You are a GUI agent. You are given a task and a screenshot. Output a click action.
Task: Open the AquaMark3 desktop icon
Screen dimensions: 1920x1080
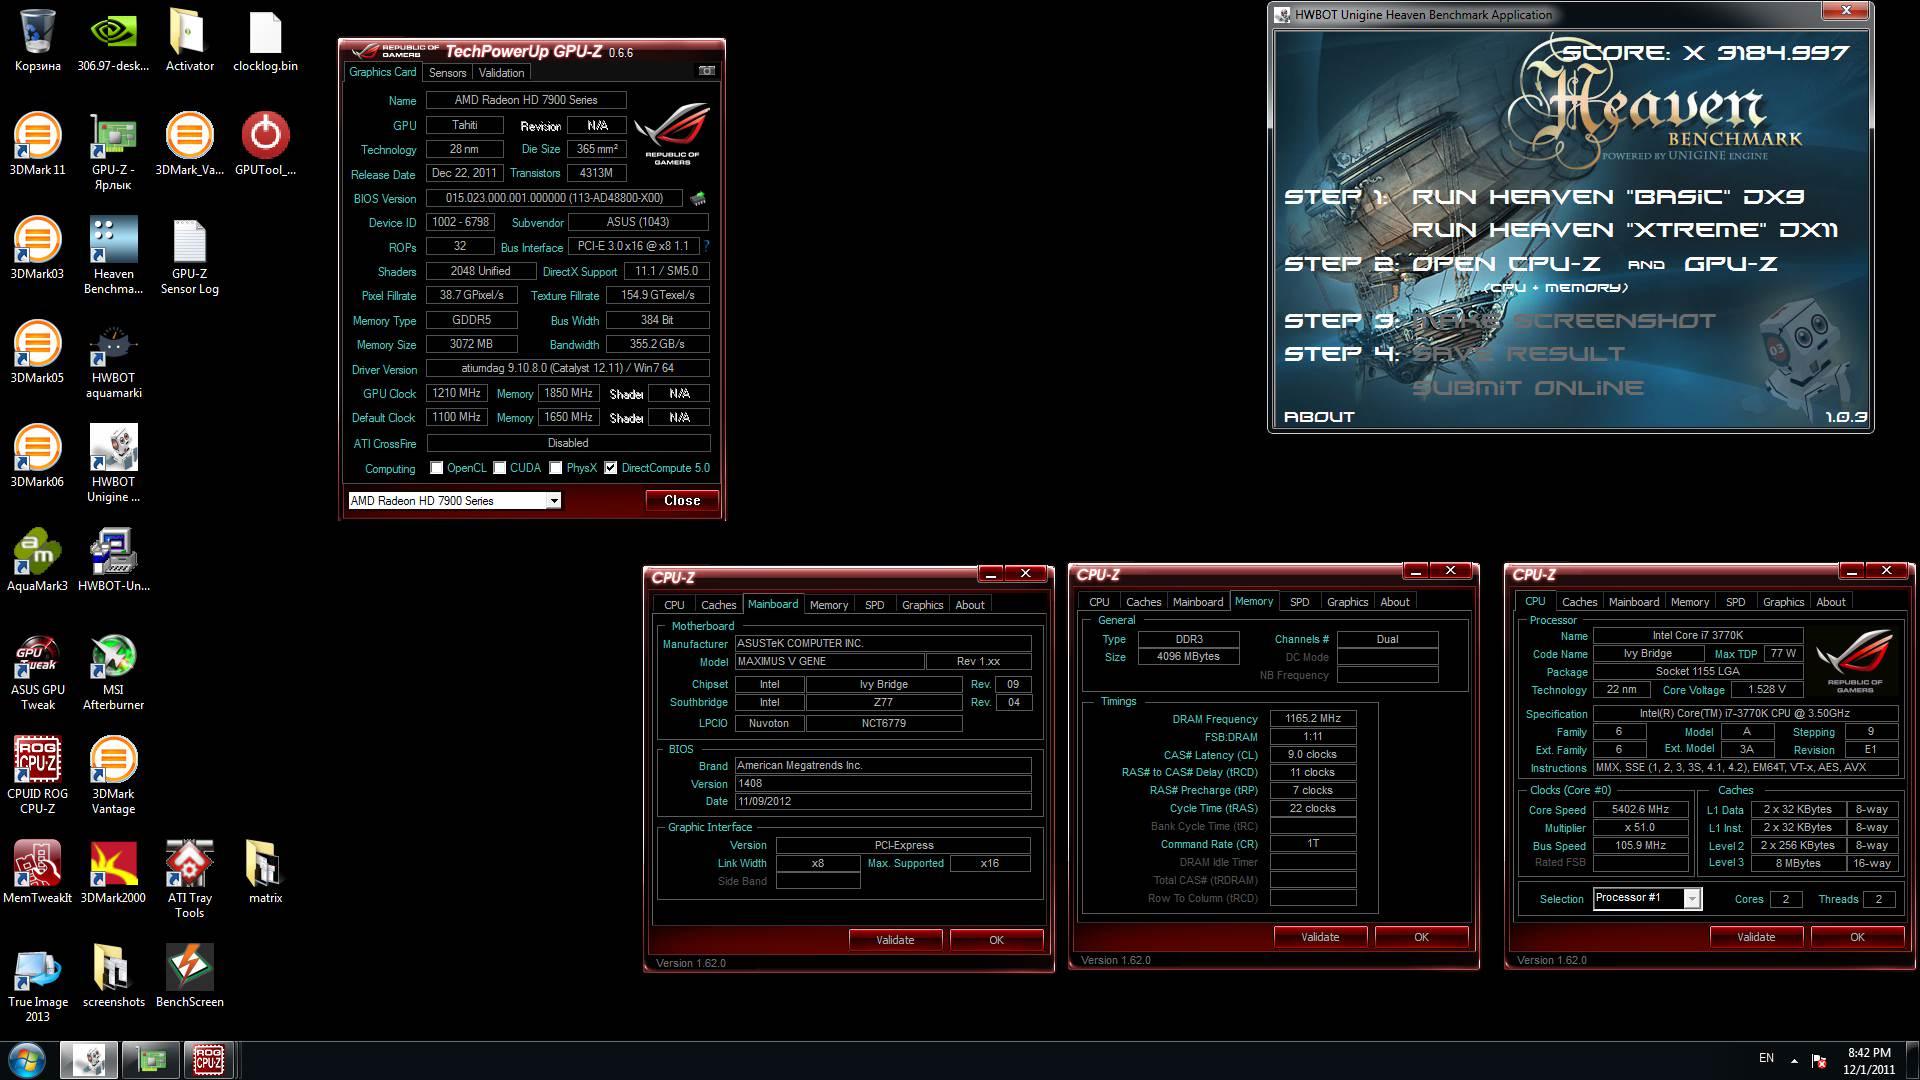[x=37, y=560]
